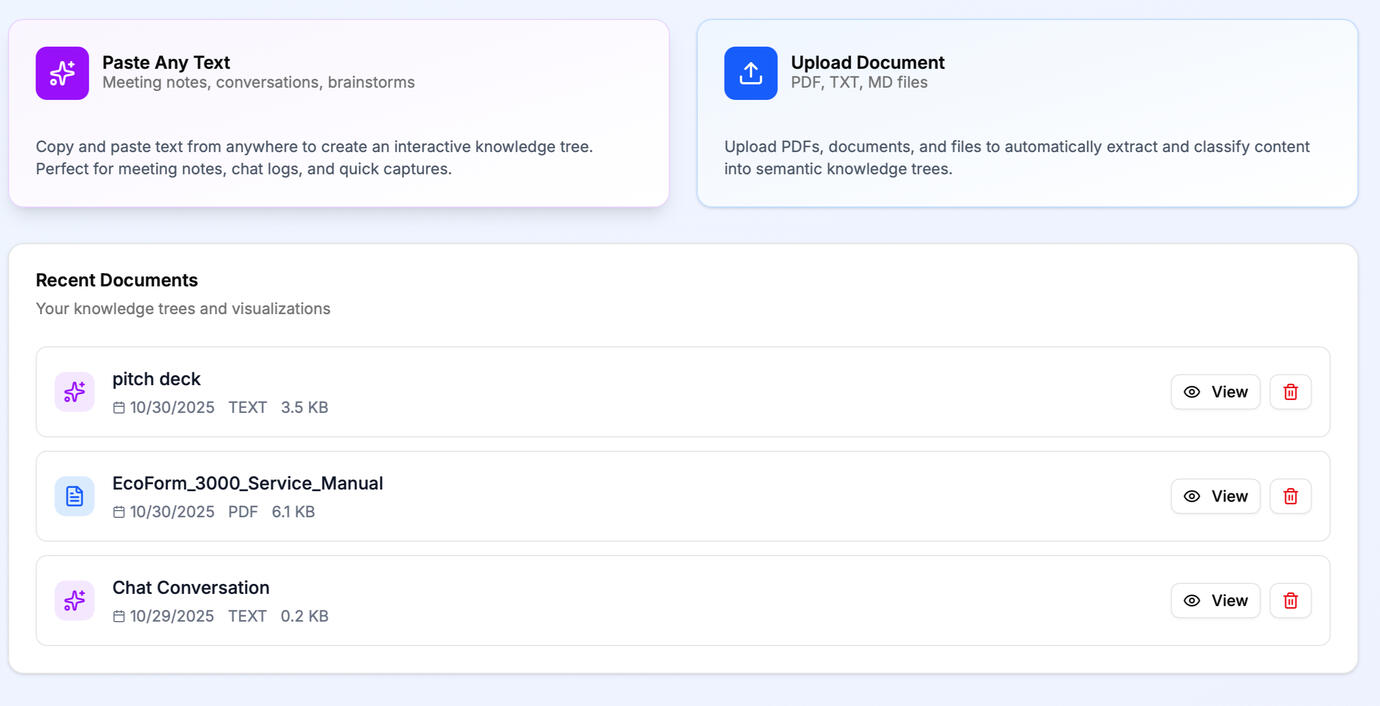Click the blue Upload Document icon
Image resolution: width=1380 pixels, height=706 pixels.
tap(750, 73)
